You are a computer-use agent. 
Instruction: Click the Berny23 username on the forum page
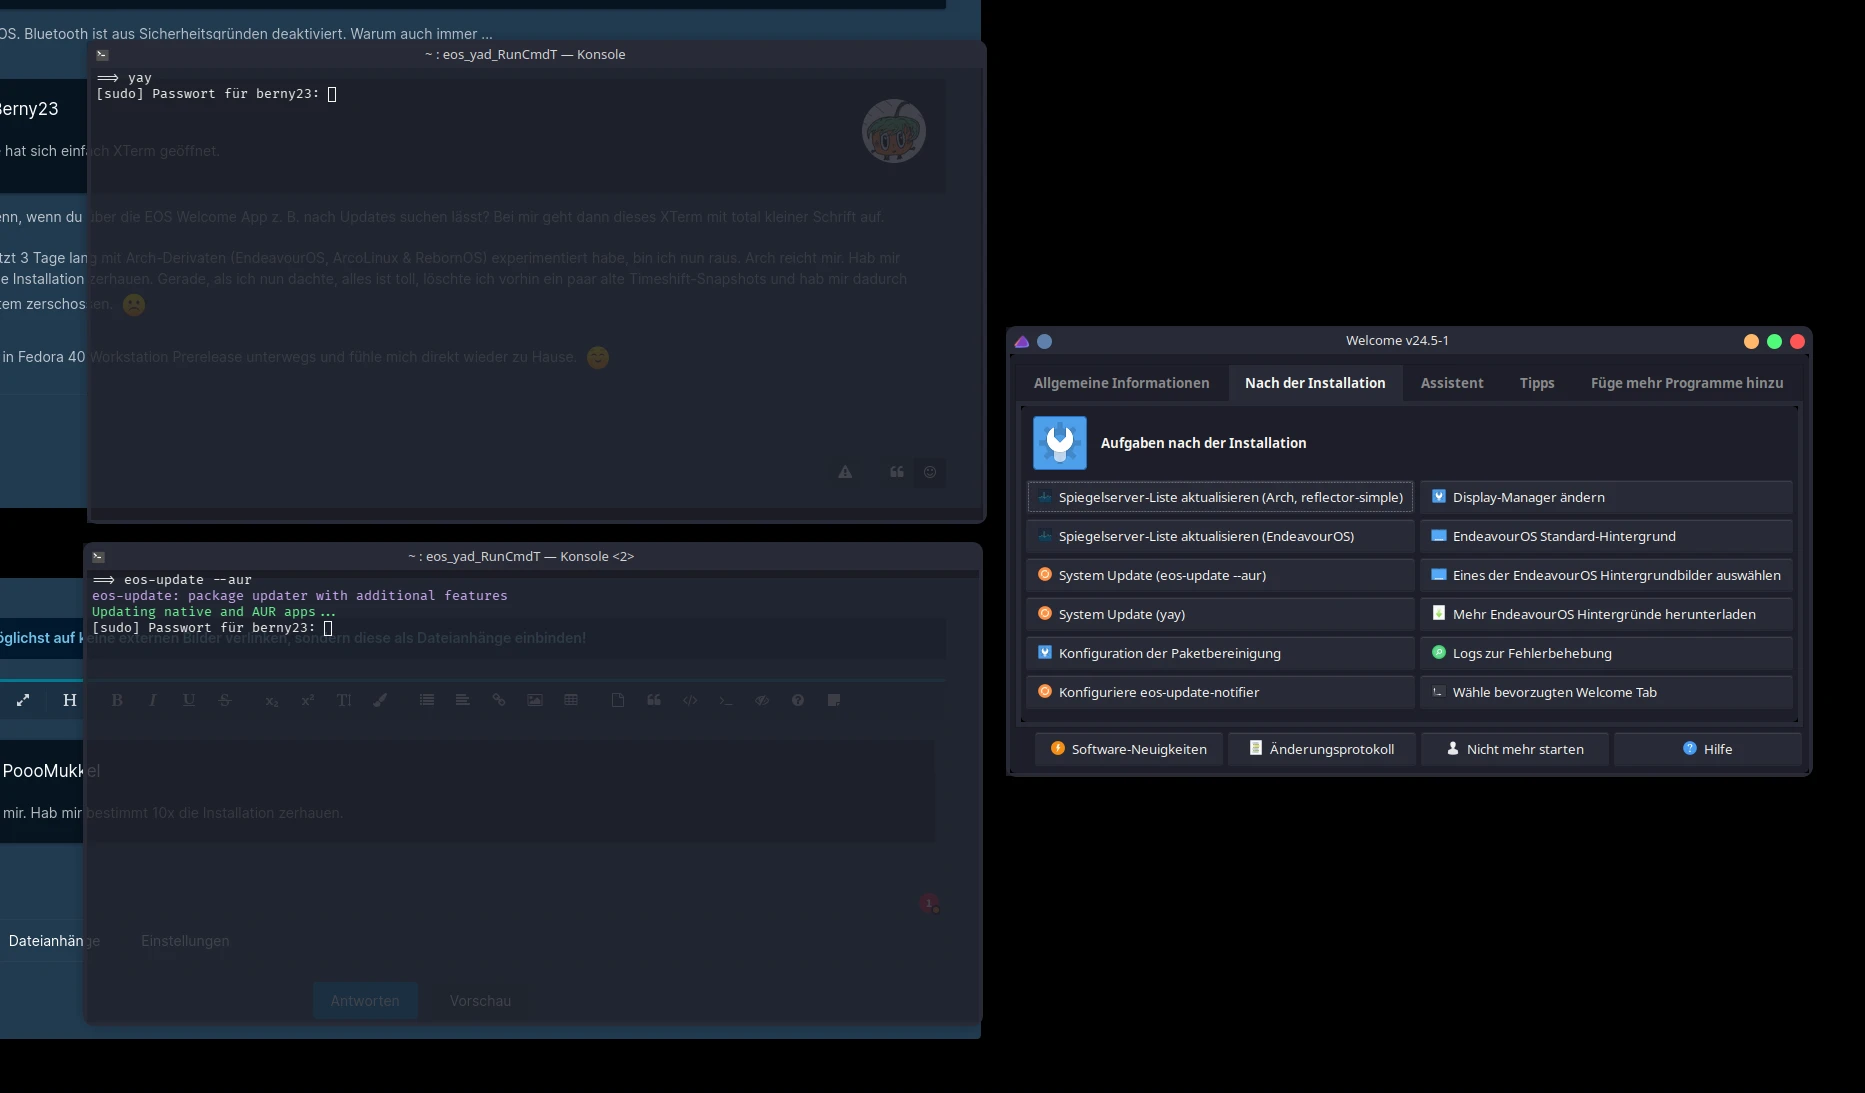tap(28, 109)
